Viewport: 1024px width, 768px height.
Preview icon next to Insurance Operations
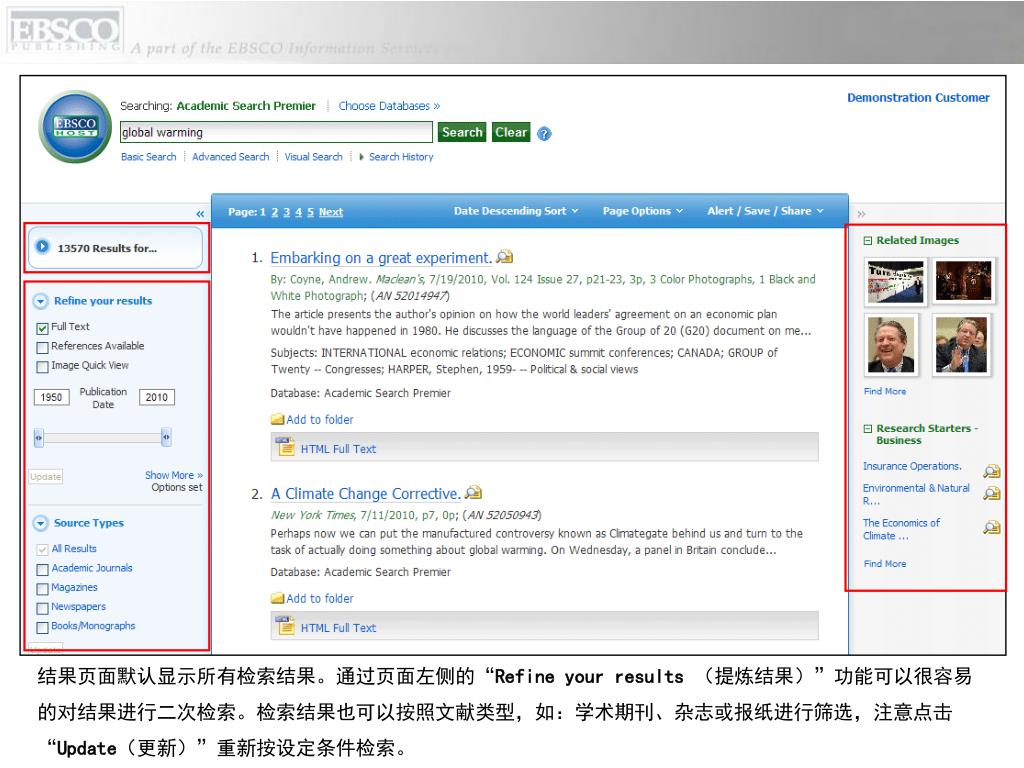coord(991,471)
